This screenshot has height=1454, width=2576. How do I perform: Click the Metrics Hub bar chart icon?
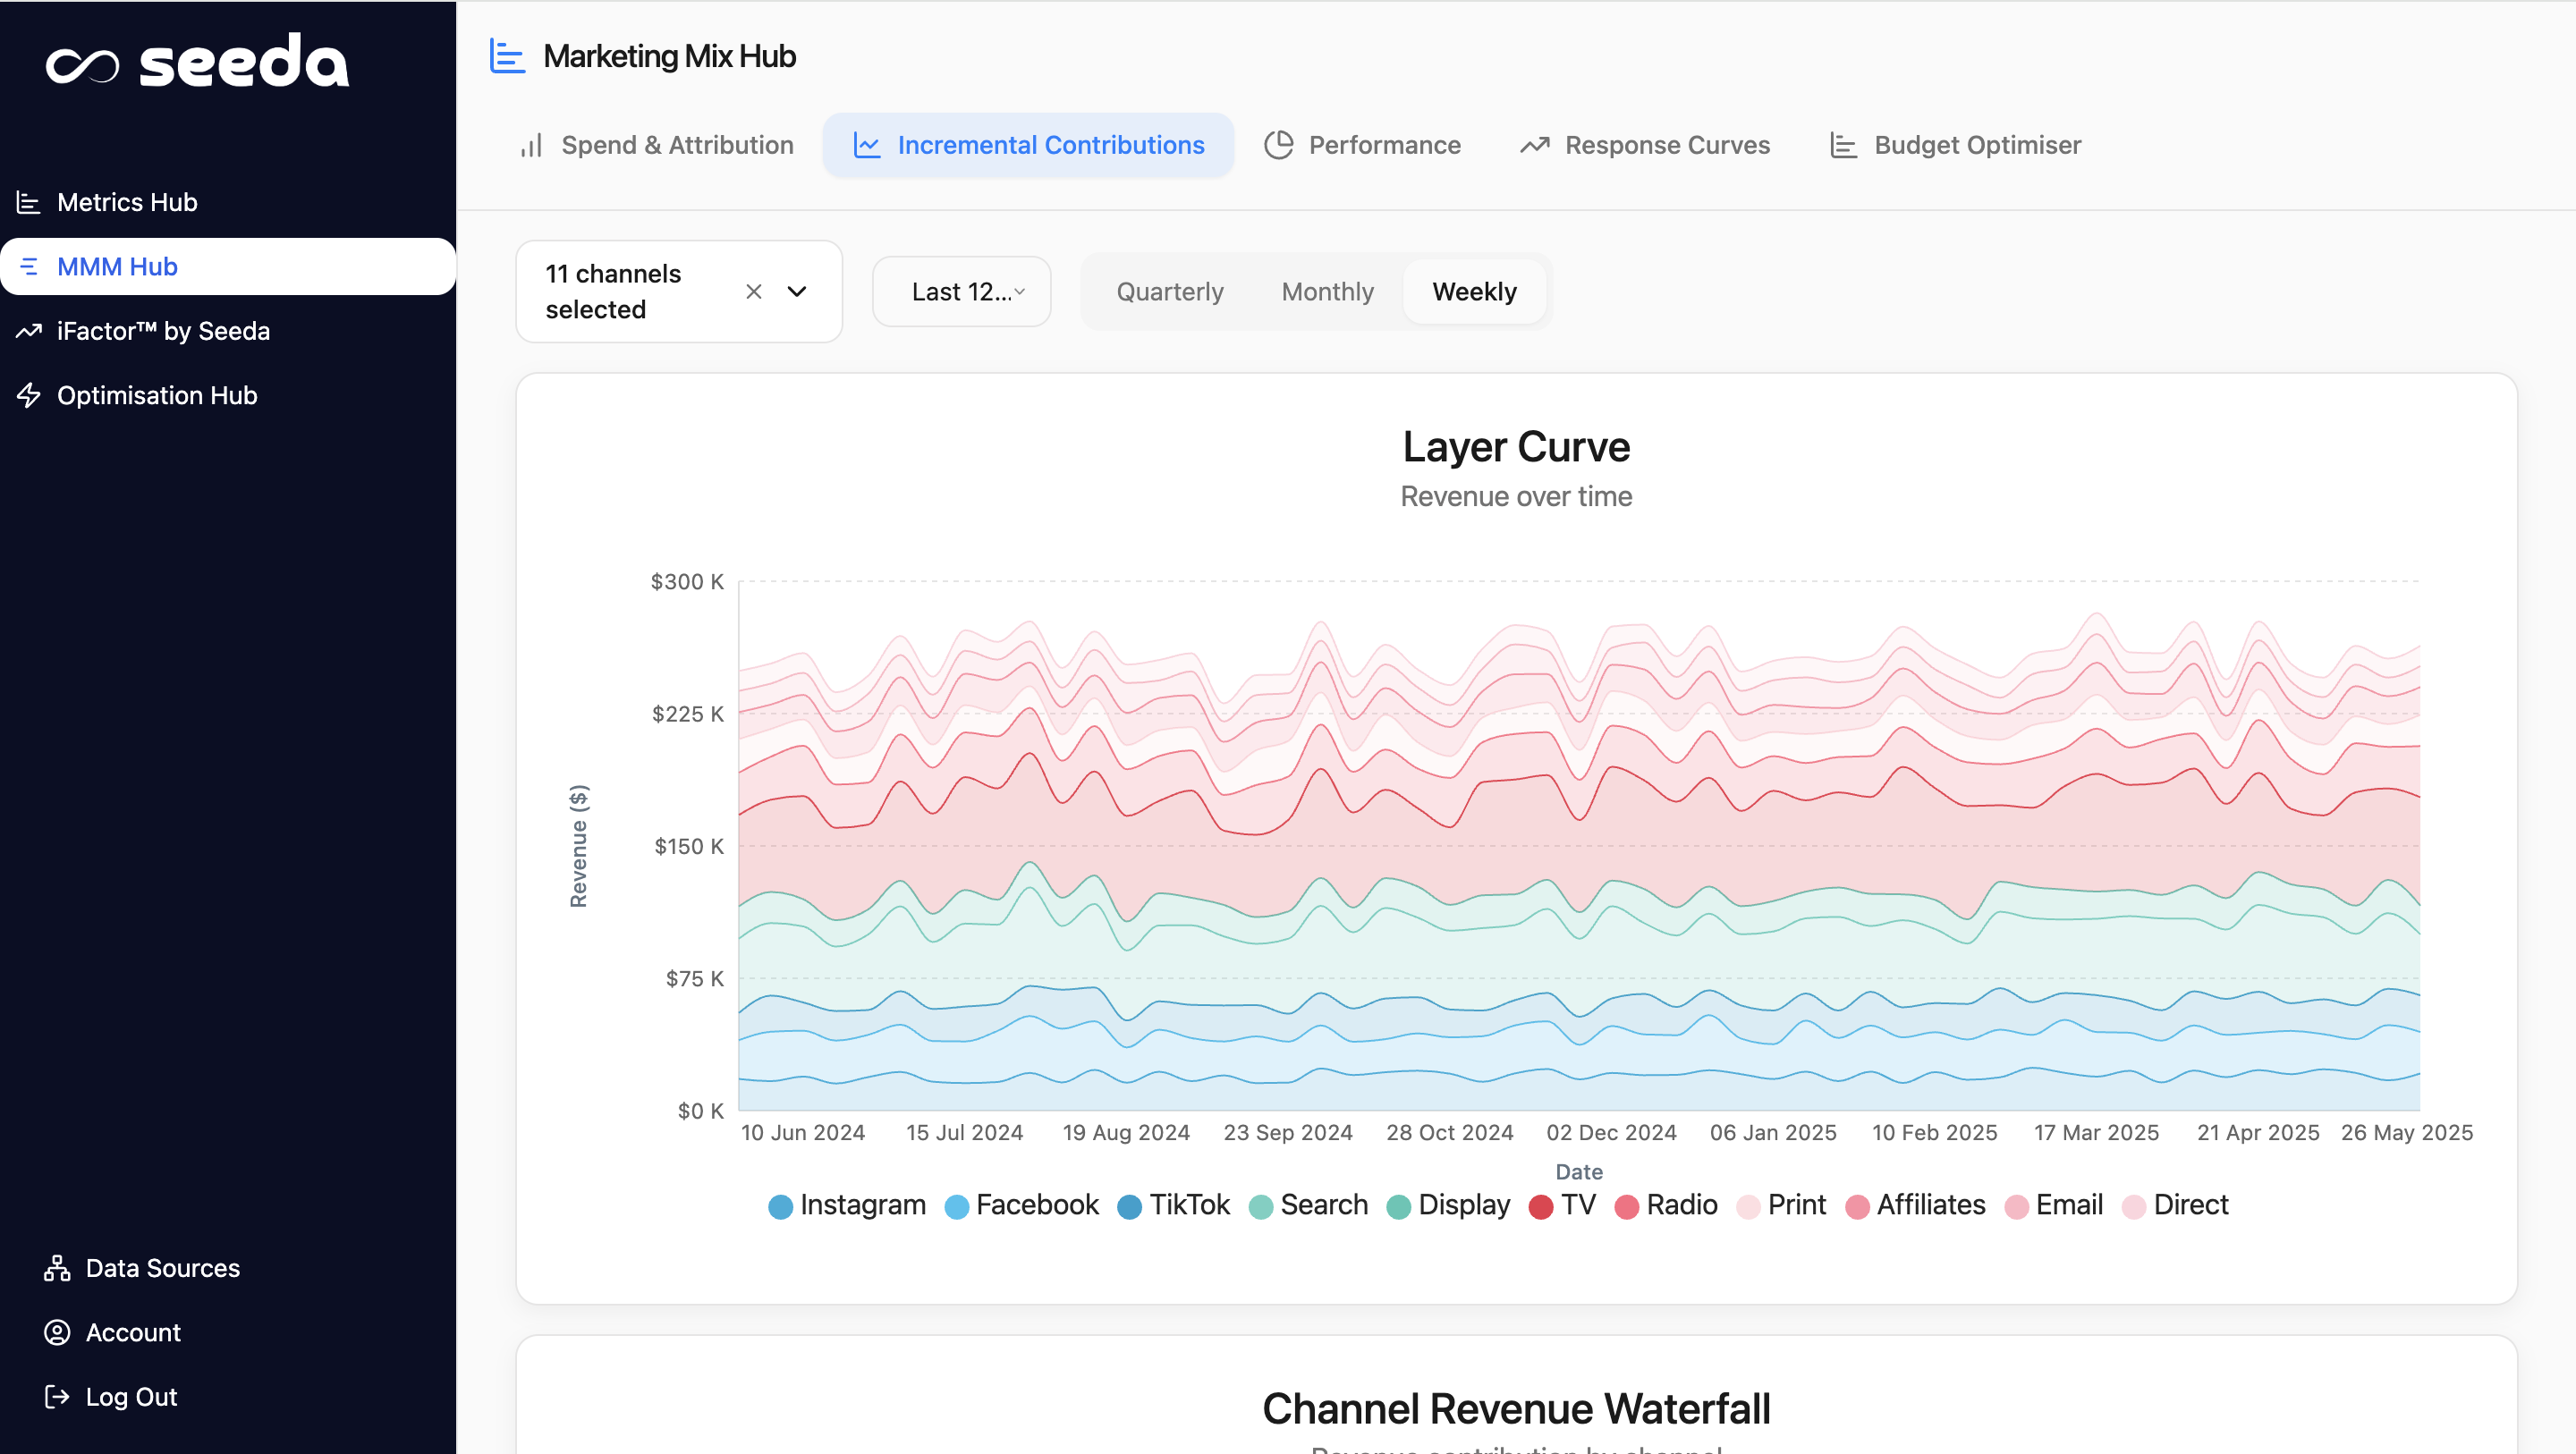28,203
